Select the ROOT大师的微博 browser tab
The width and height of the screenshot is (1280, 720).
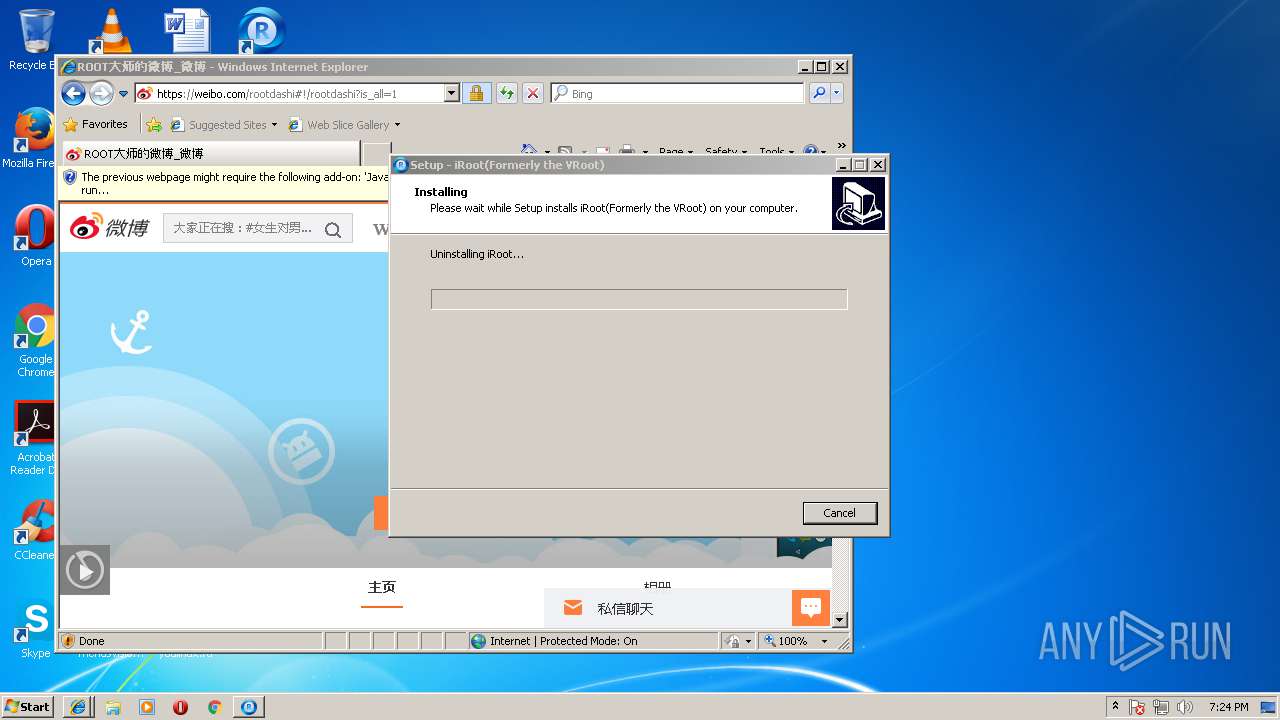[210, 154]
